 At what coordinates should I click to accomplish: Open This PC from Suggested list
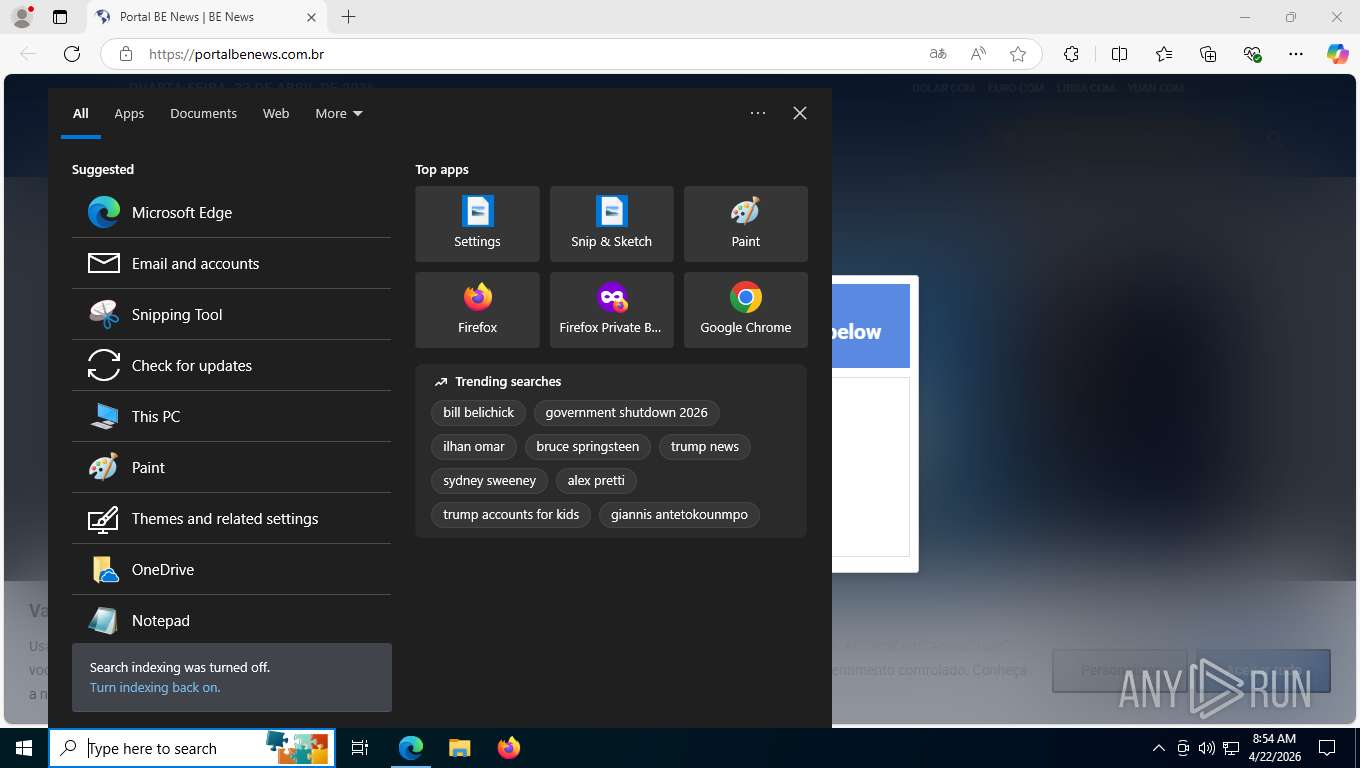231,416
